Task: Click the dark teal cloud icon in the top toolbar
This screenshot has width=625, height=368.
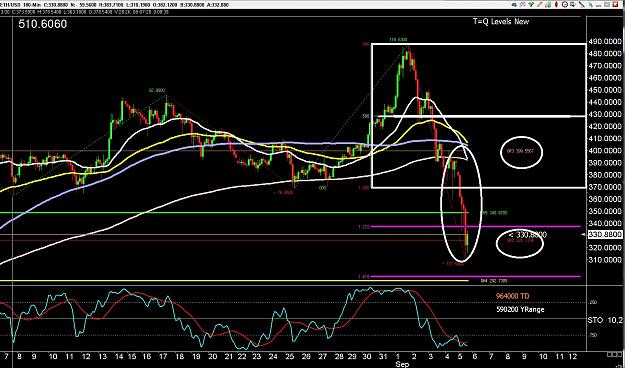Action: 514,5
